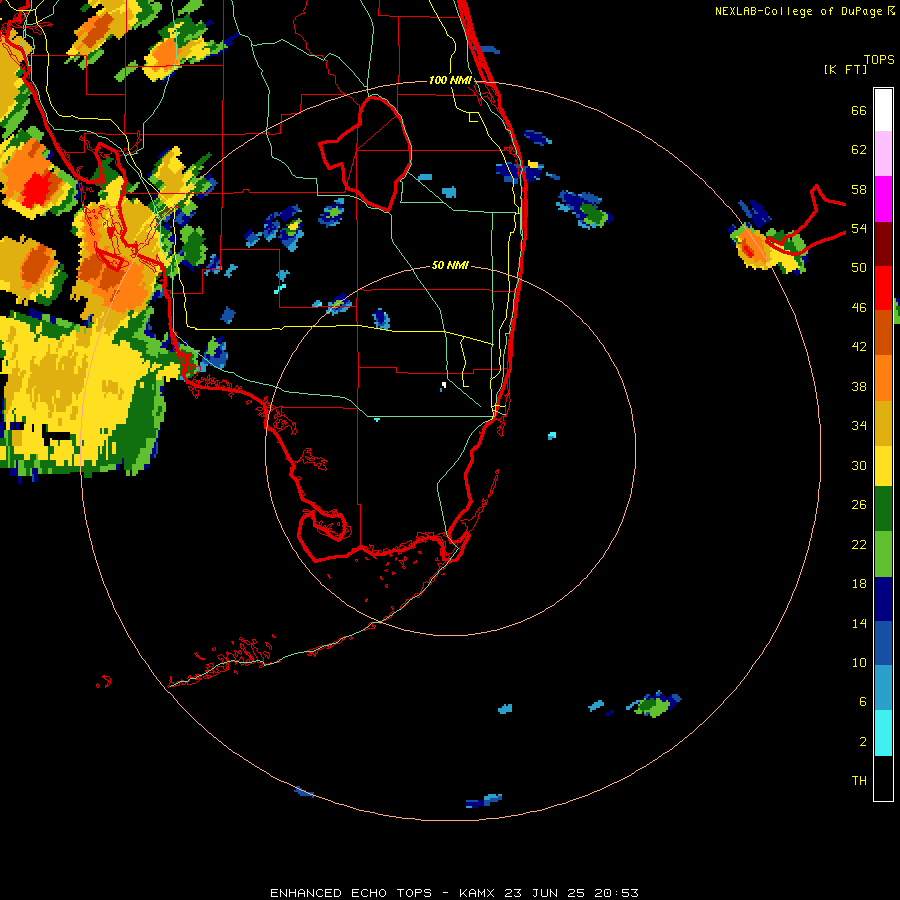900x900 pixels.
Task: Click the 34 legend value
Action: coord(859,426)
